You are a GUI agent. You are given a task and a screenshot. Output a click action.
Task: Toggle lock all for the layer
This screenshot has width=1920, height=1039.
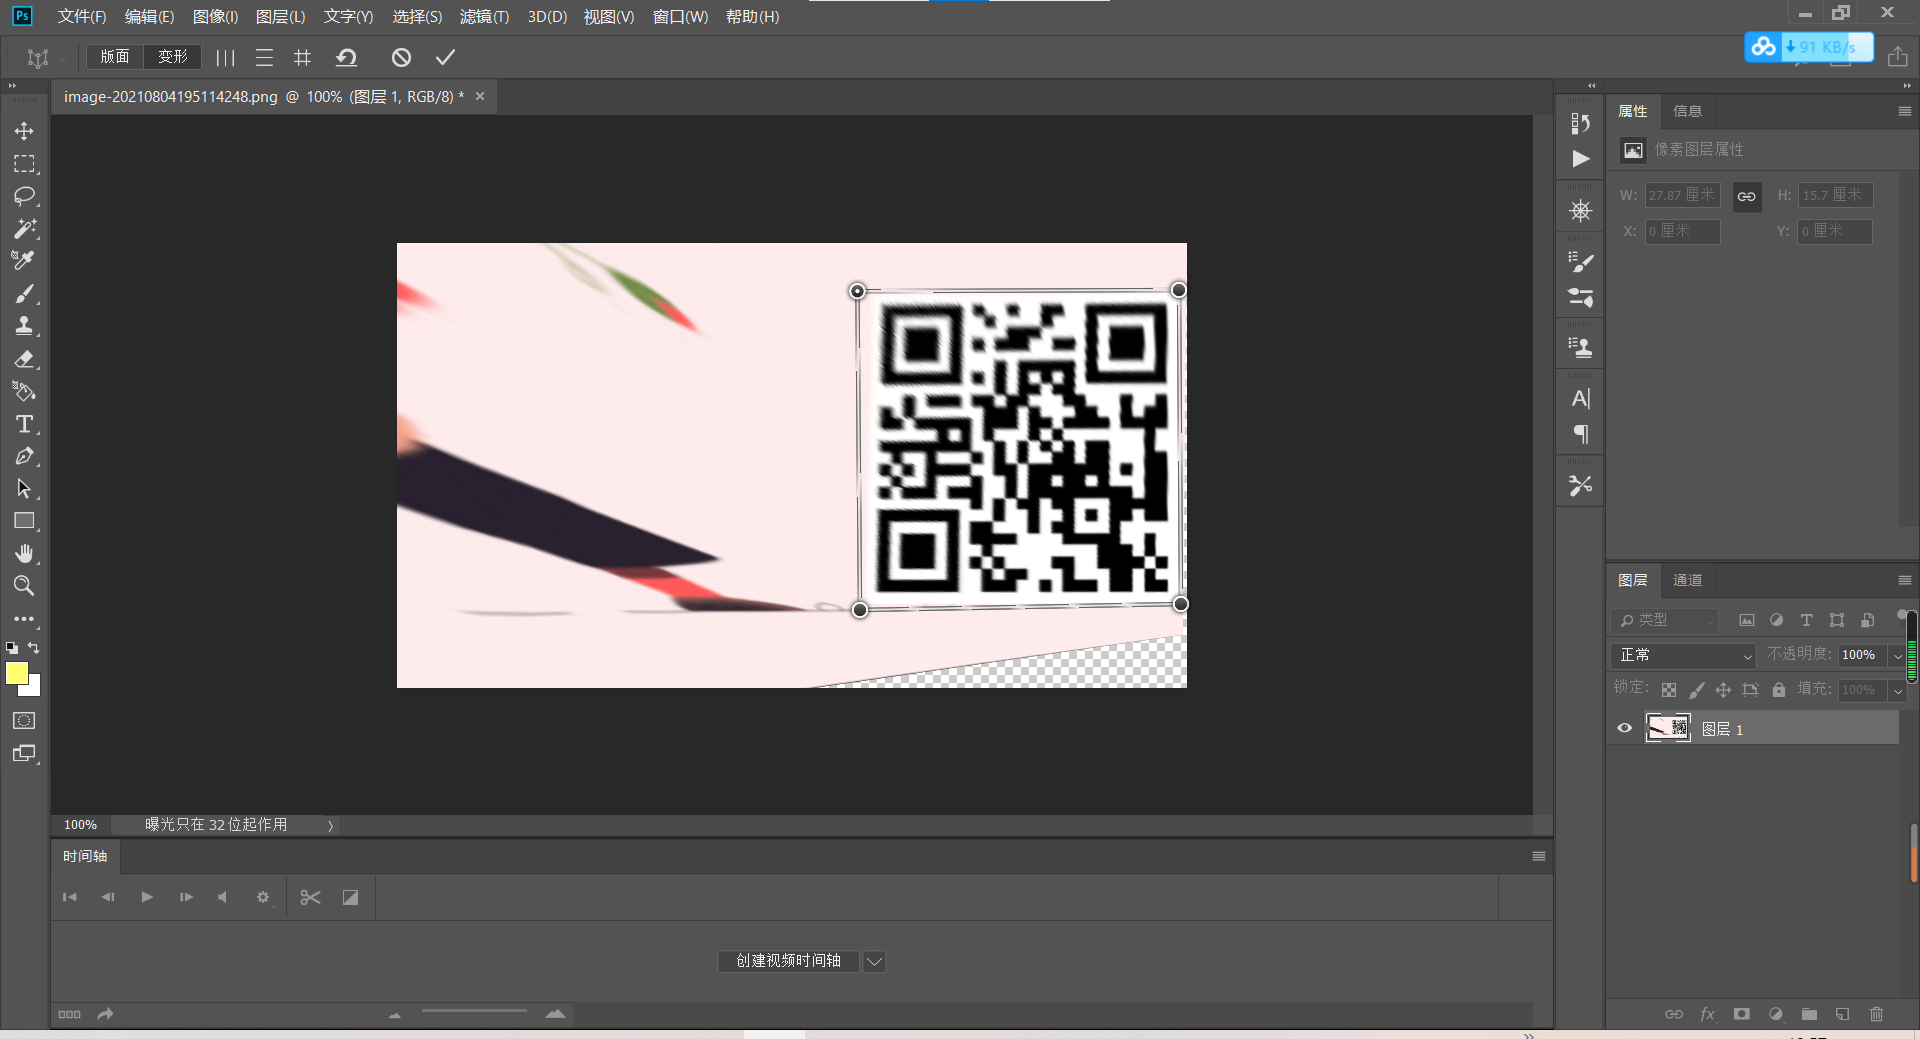tap(1778, 690)
